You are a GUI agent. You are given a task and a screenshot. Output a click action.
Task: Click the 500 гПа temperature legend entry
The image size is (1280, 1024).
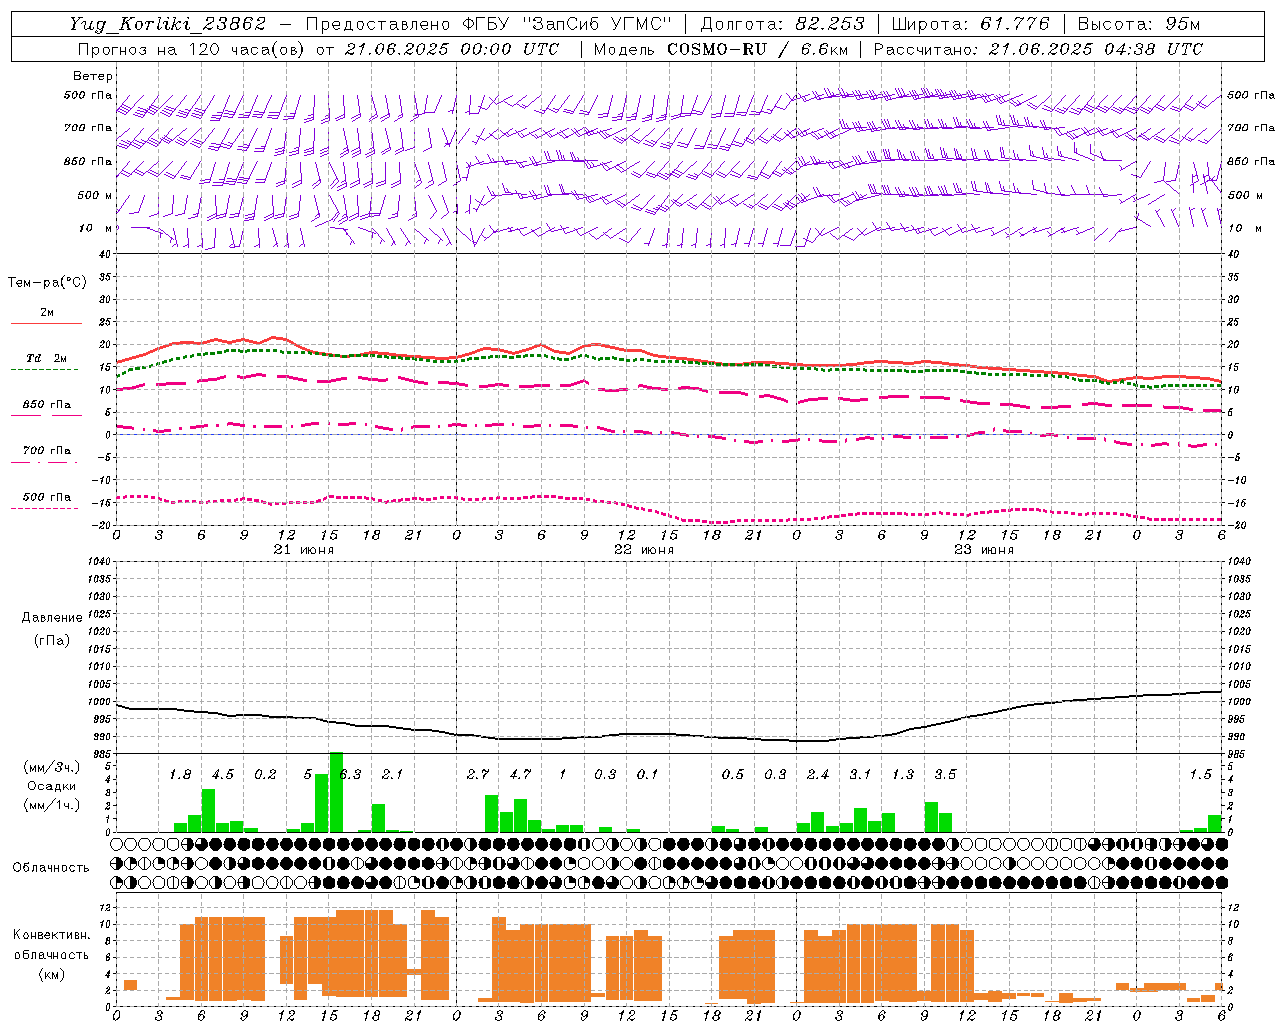click(47, 497)
